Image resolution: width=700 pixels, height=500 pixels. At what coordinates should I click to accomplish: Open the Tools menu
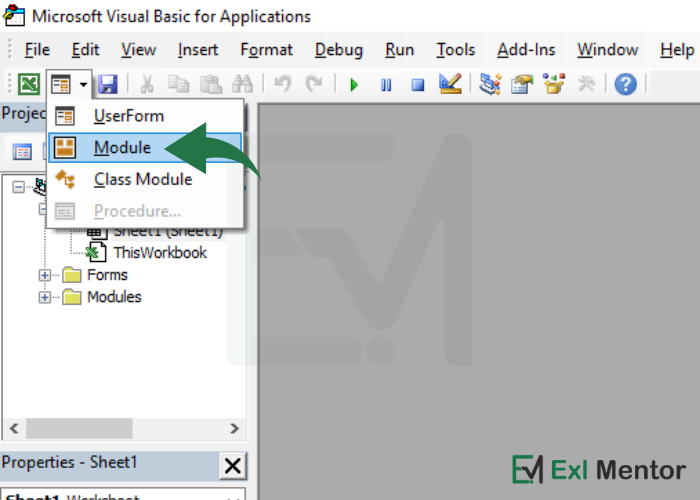455,50
